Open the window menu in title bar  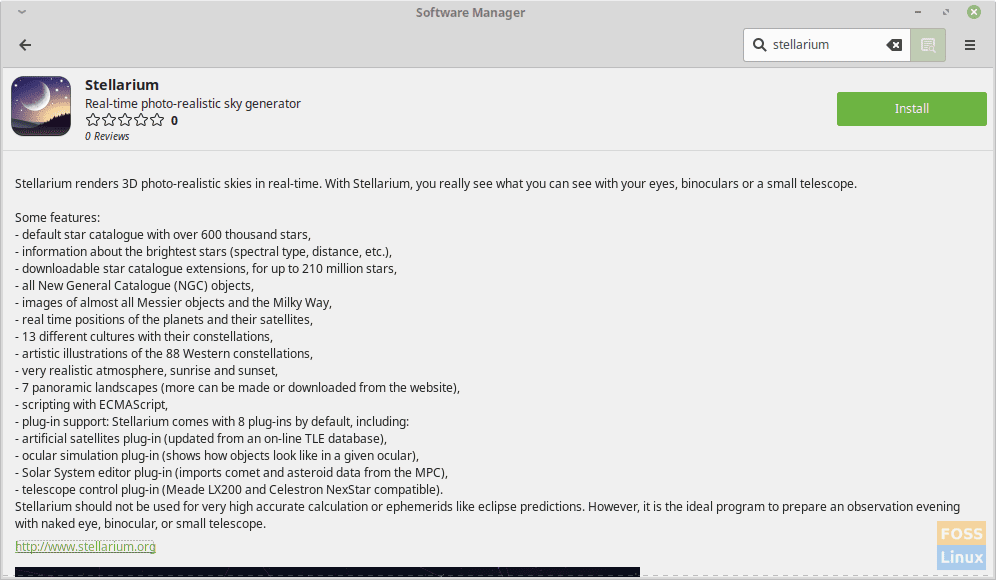click(22, 12)
